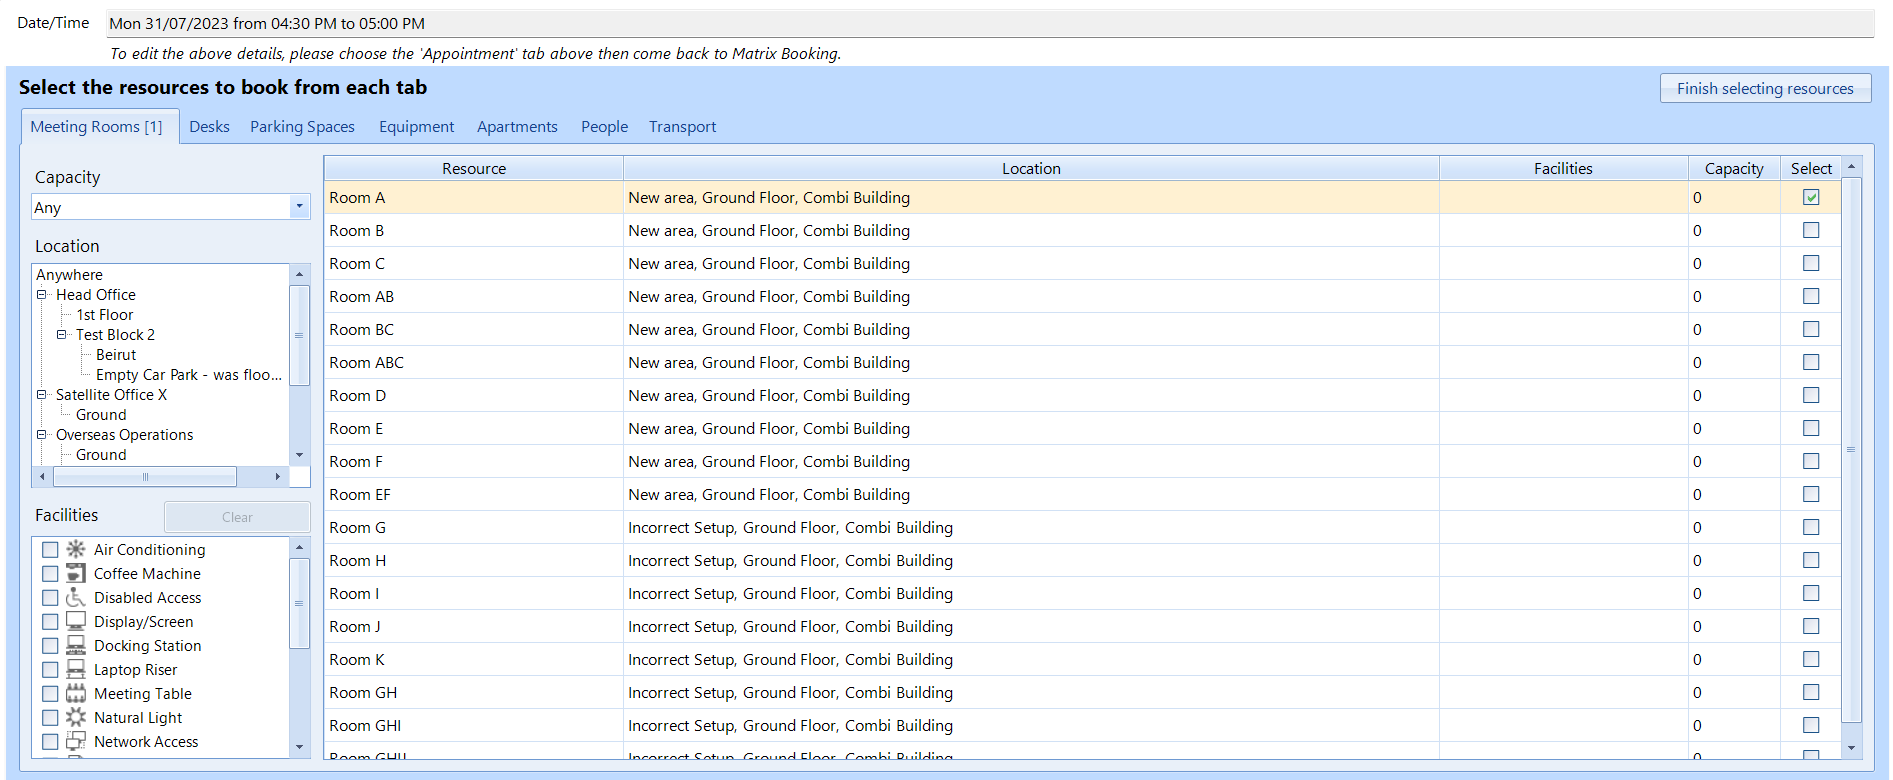Click the Natural Light sun icon
1893x780 pixels.
(76, 717)
